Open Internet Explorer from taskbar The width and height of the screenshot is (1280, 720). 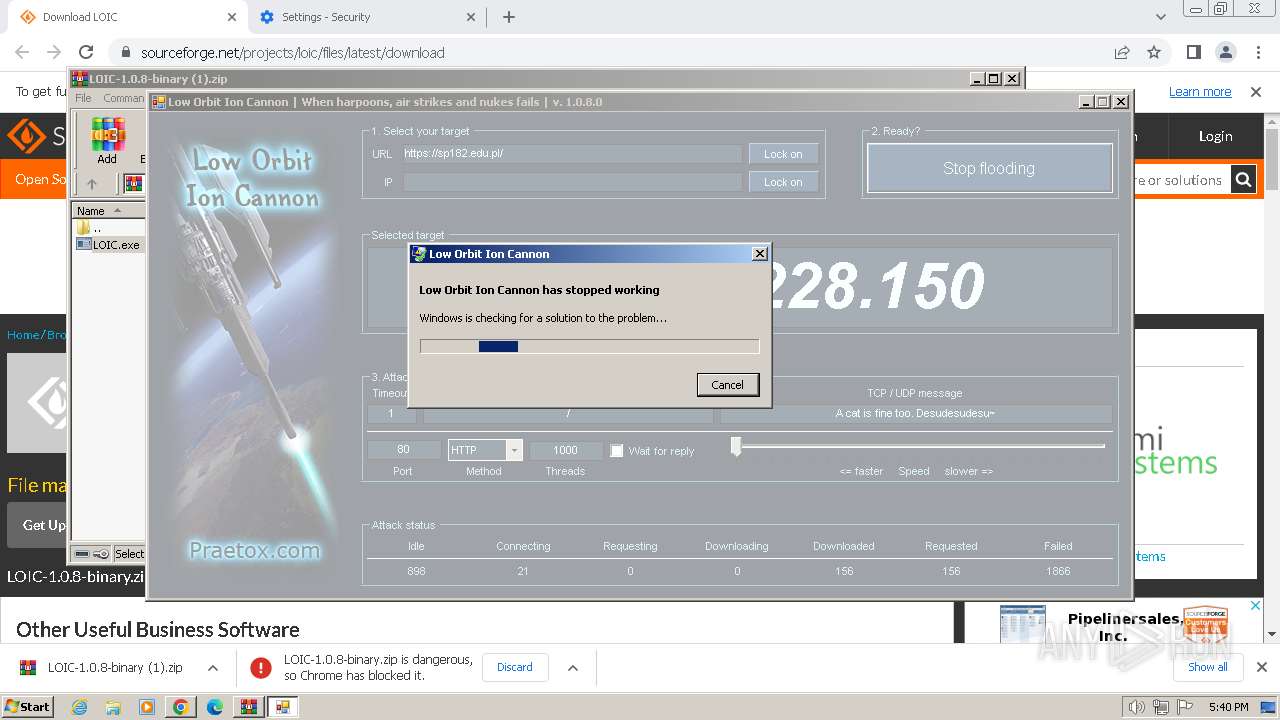click(79, 707)
